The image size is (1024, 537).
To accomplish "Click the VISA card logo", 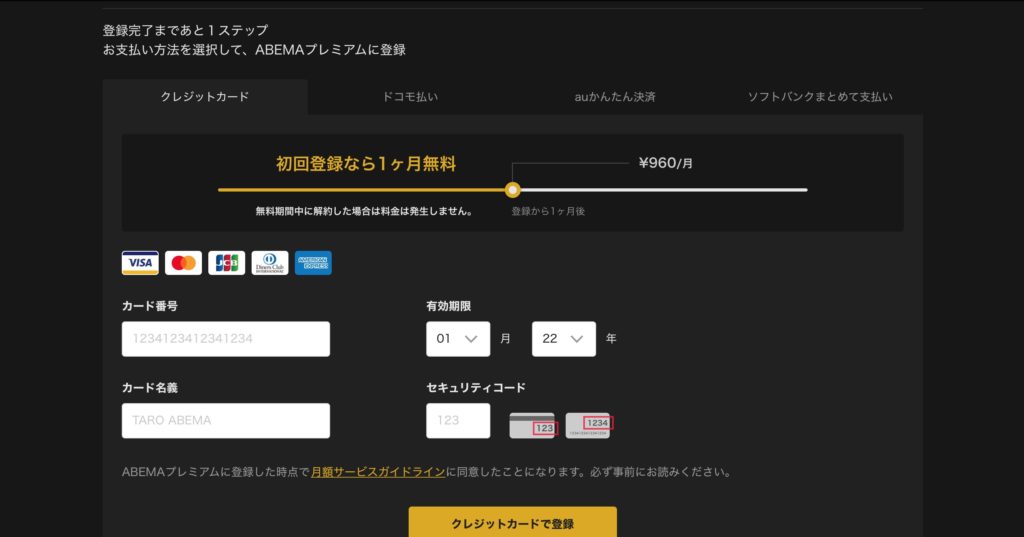I will click(x=140, y=263).
